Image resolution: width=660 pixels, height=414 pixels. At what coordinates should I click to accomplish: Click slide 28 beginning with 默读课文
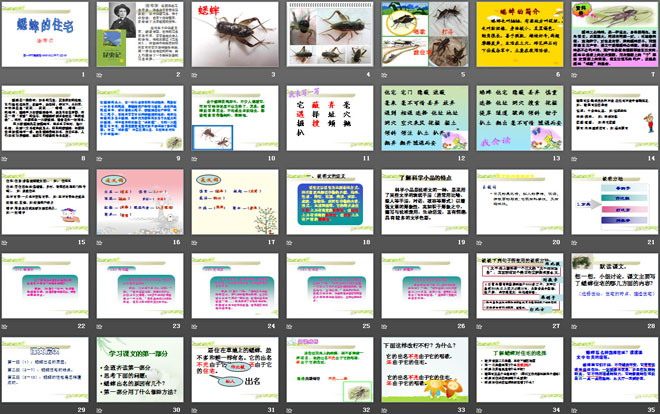611,287
